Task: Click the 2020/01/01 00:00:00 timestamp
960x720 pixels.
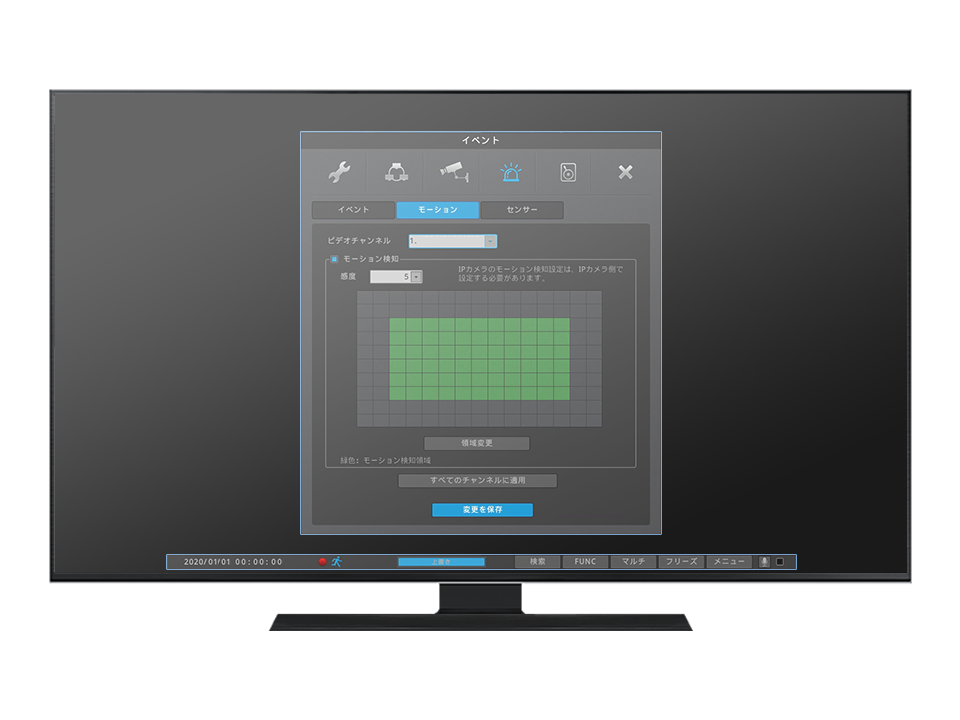Action: pos(233,562)
